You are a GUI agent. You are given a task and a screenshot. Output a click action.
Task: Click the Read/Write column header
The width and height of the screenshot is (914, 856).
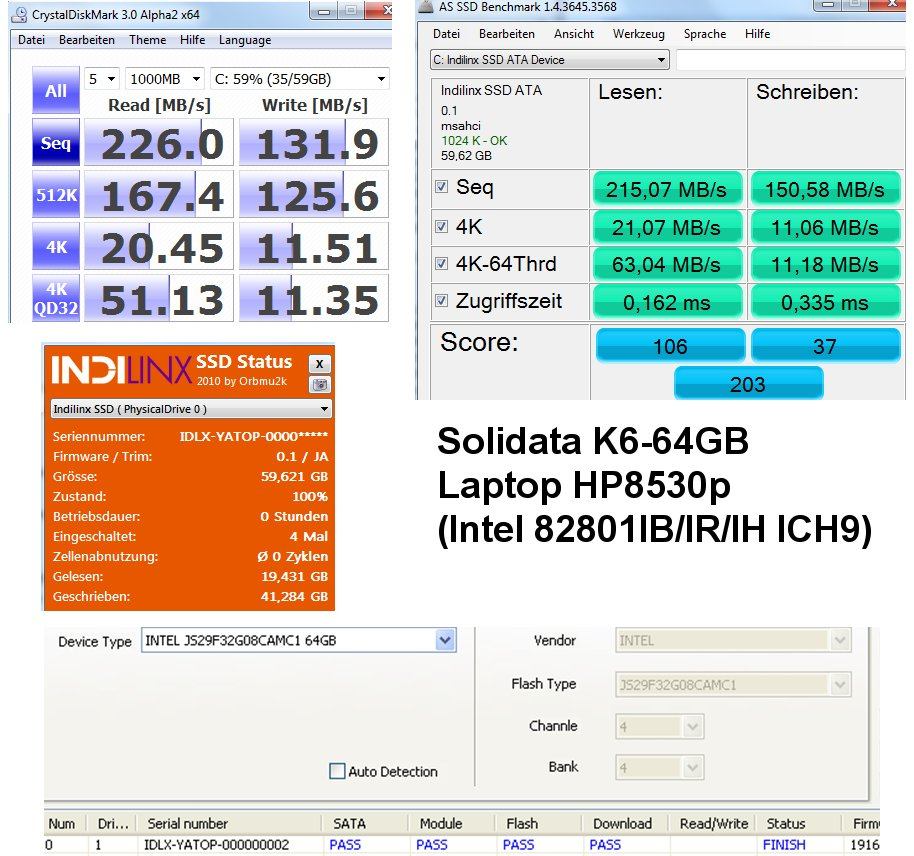click(x=713, y=823)
